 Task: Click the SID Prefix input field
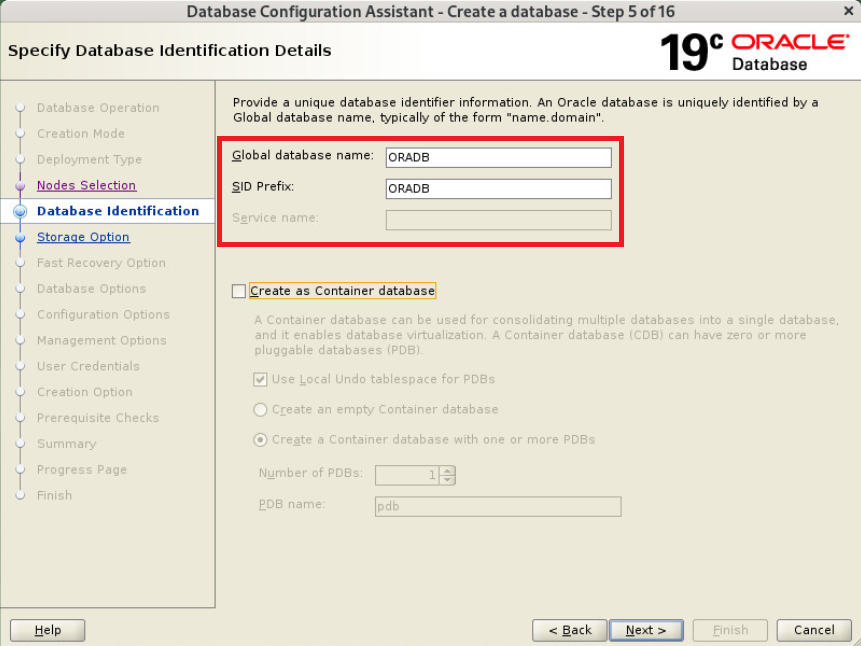click(x=498, y=188)
